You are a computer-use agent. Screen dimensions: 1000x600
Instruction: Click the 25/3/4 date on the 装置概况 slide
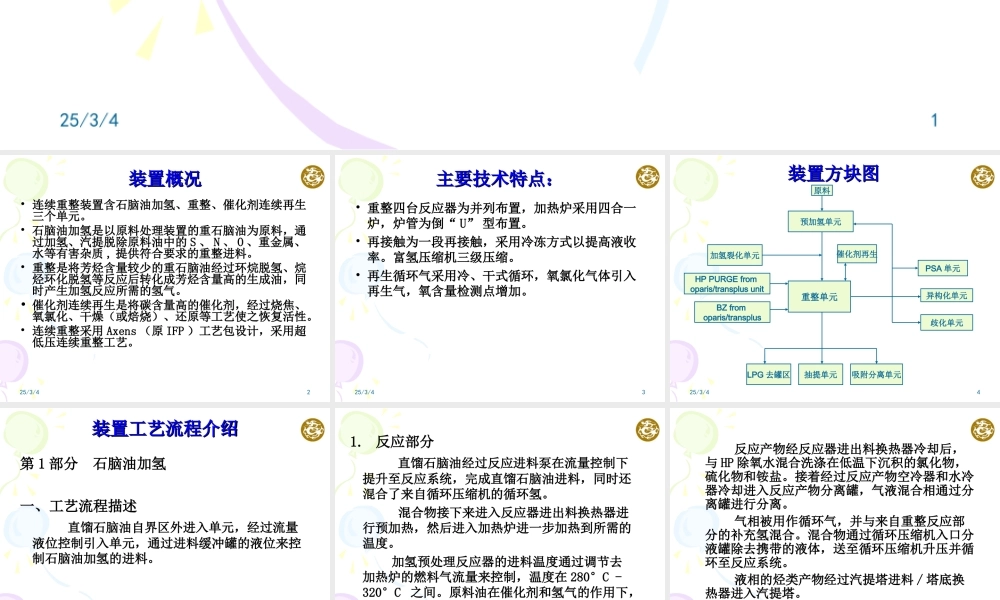point(29,392)
